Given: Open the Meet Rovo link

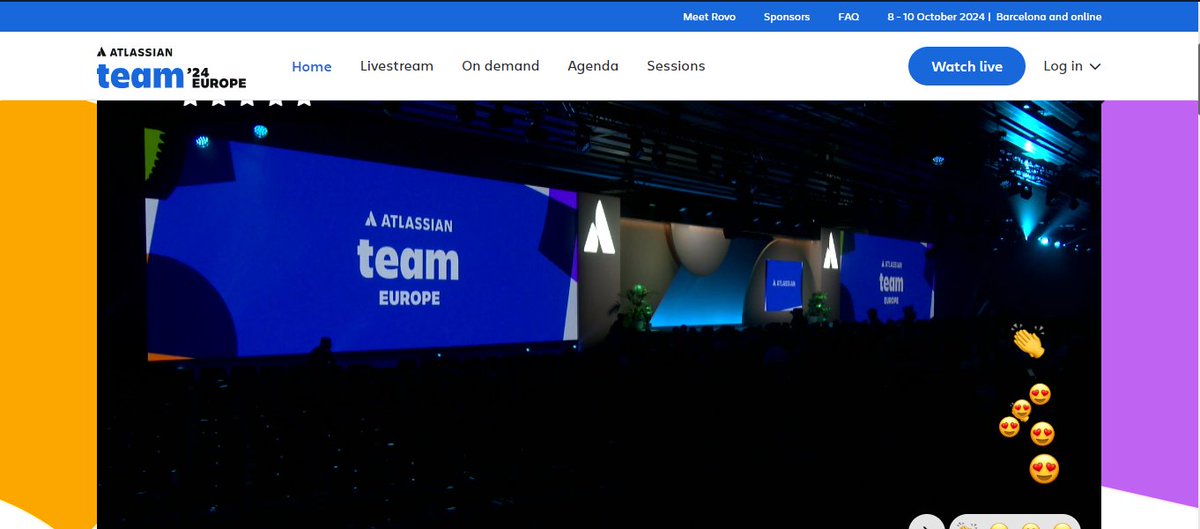Looking at the screenshot, I should click(x=709, y=17).
